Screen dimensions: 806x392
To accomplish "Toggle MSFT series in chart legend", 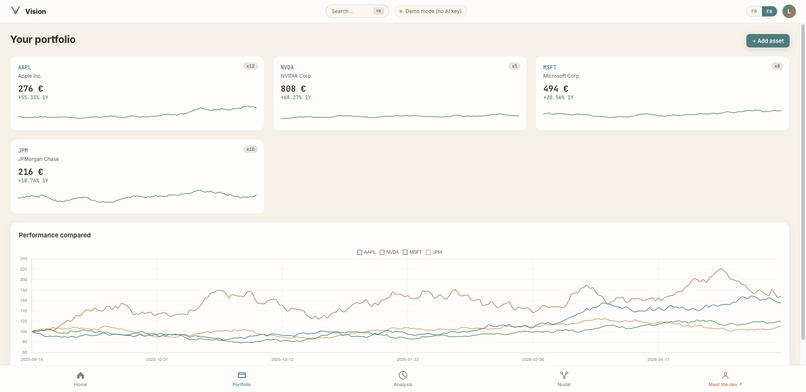I will (412, 252).
